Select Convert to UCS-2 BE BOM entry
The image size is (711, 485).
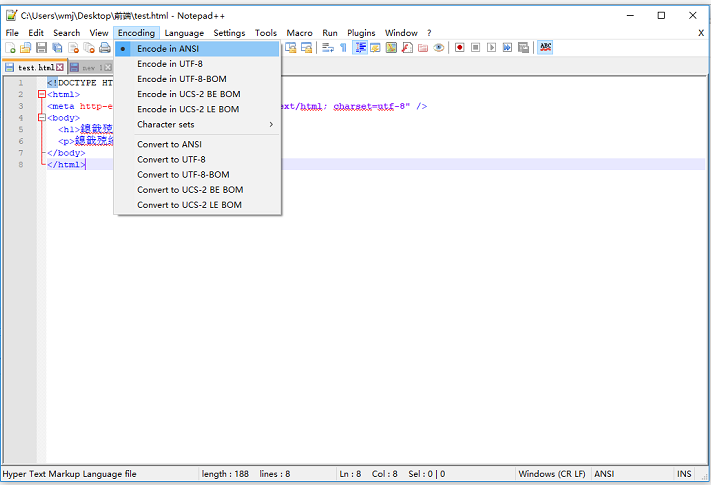click(197, 190)
